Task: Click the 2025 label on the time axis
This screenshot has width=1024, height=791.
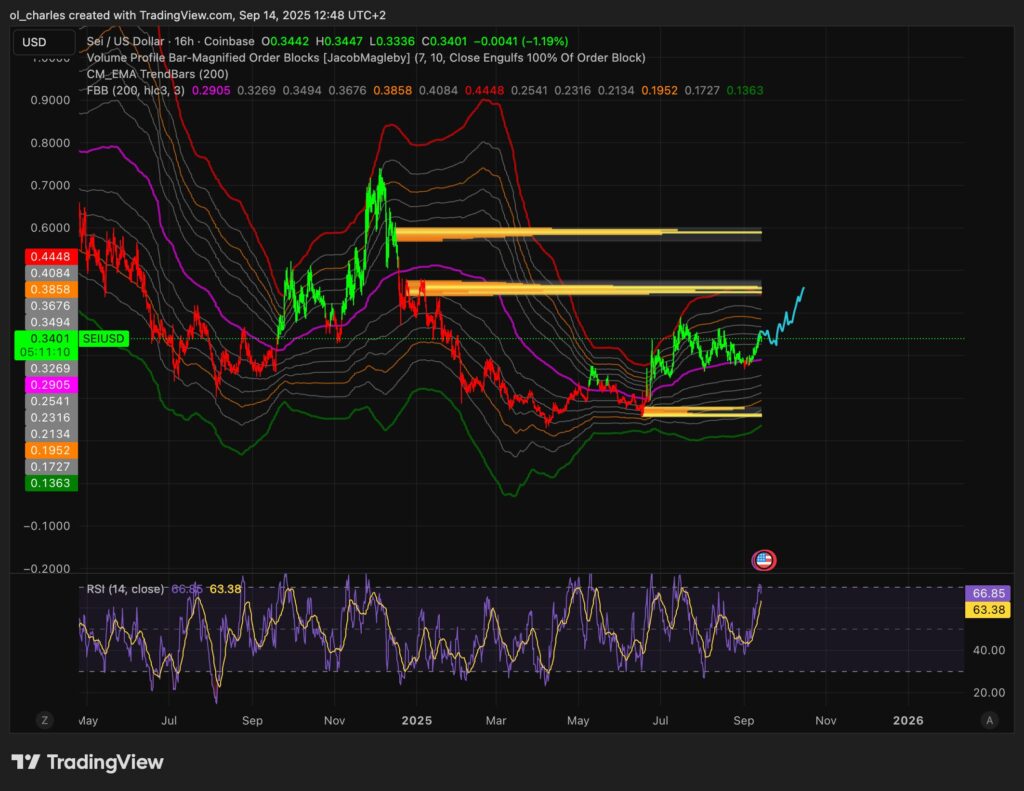Action: (417, 720)
